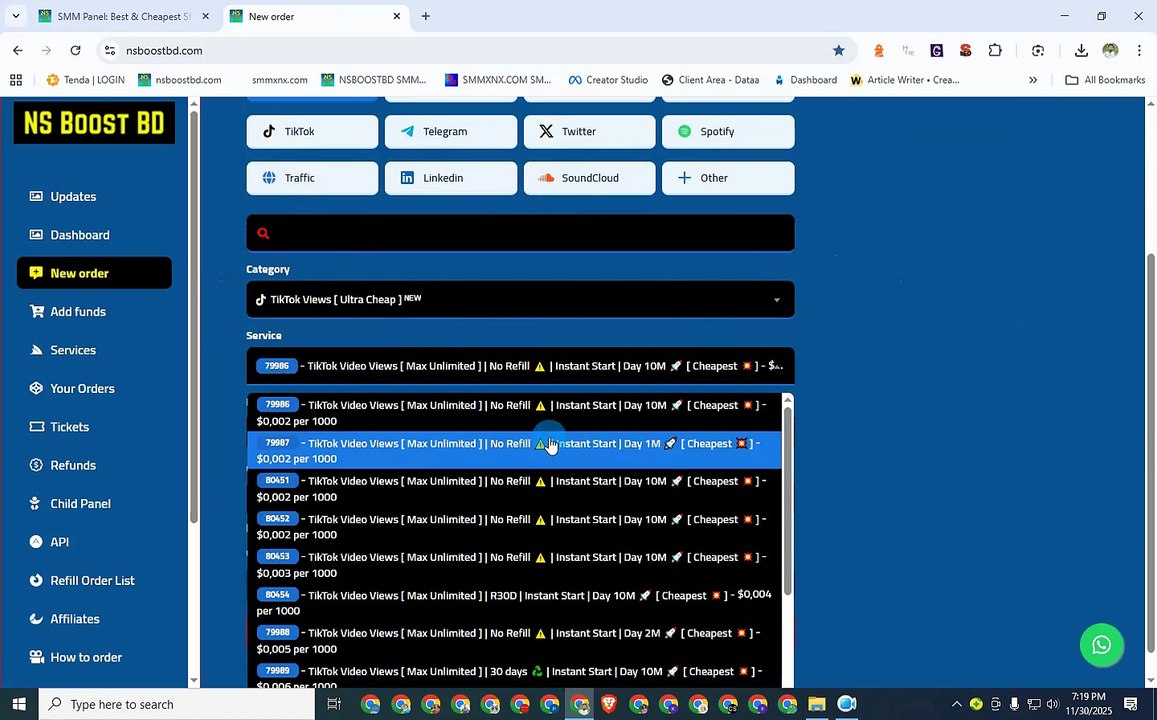The image size is (1157, 720).
Task: Click the Child Panel icon
Action: [36, 503]
